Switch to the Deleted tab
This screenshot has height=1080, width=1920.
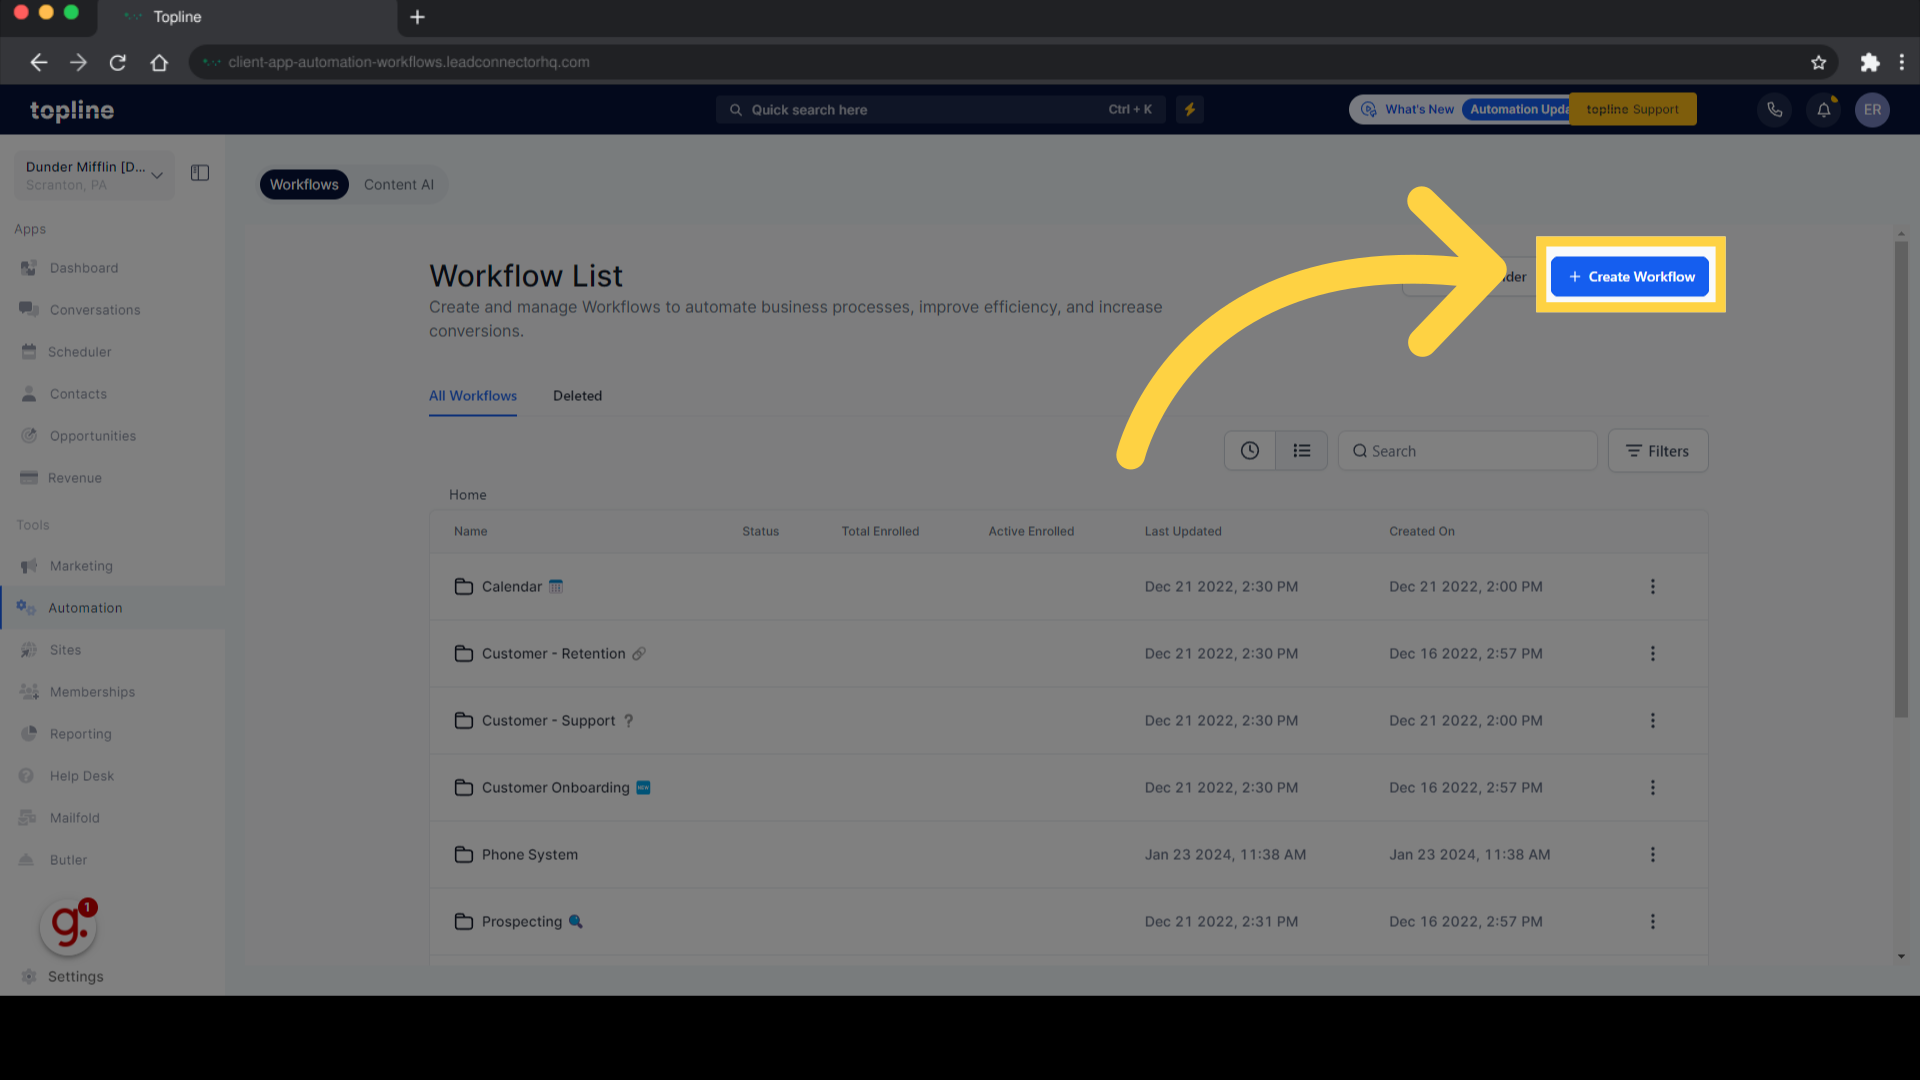(x=577, y=396)
